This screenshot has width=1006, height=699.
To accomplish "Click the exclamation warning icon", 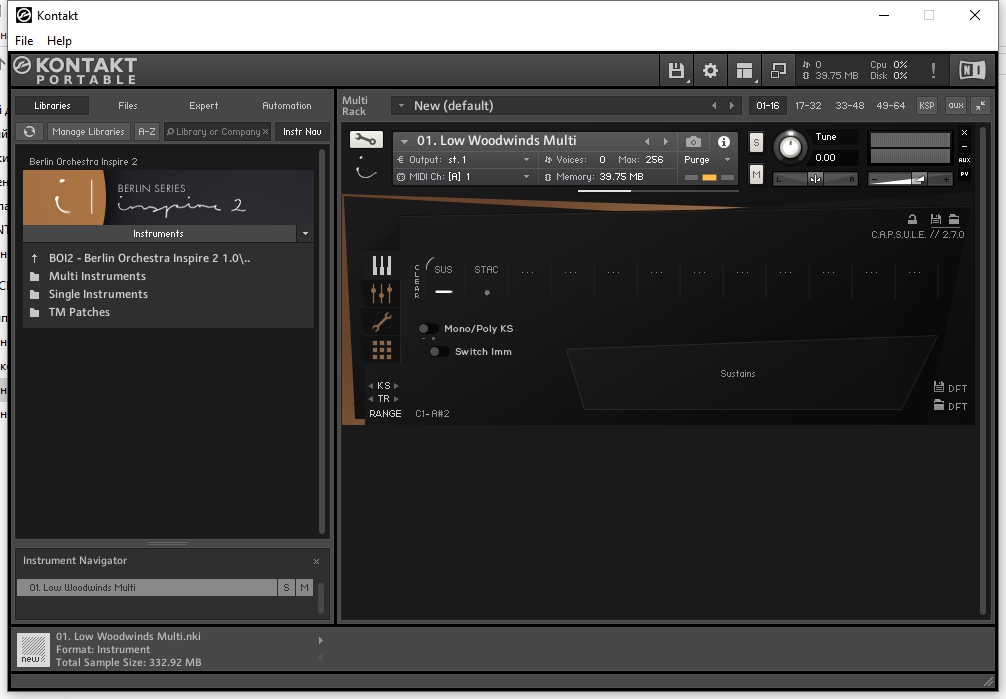I will pyautogui.click(x=933, y=70).
